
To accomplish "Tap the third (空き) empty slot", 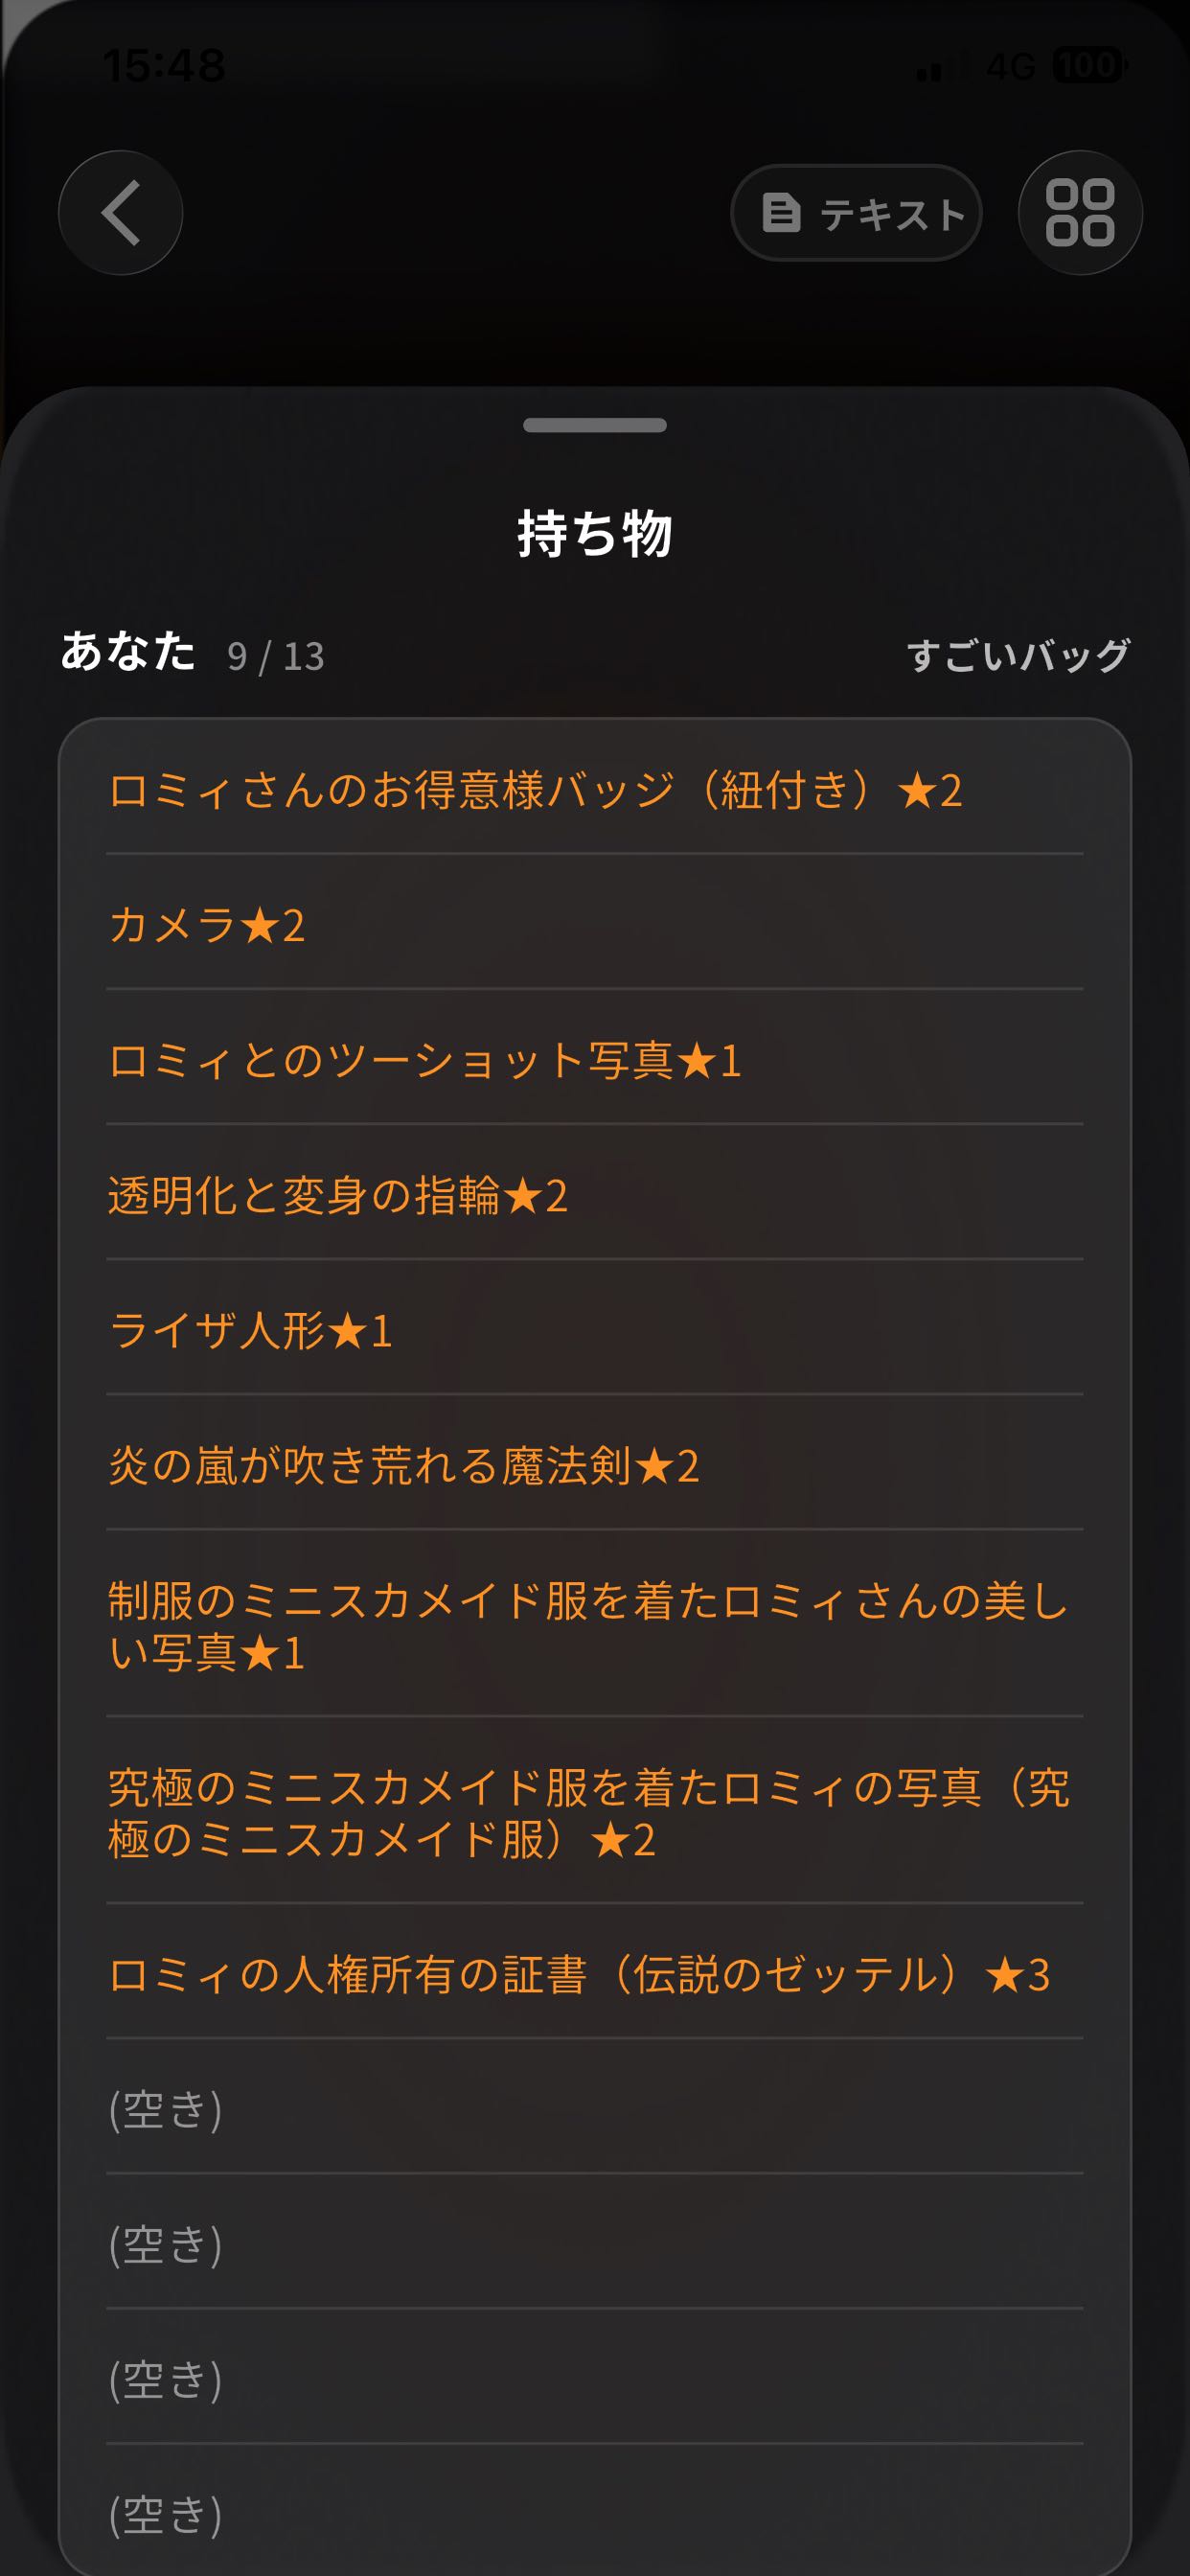I will 595,2378.
